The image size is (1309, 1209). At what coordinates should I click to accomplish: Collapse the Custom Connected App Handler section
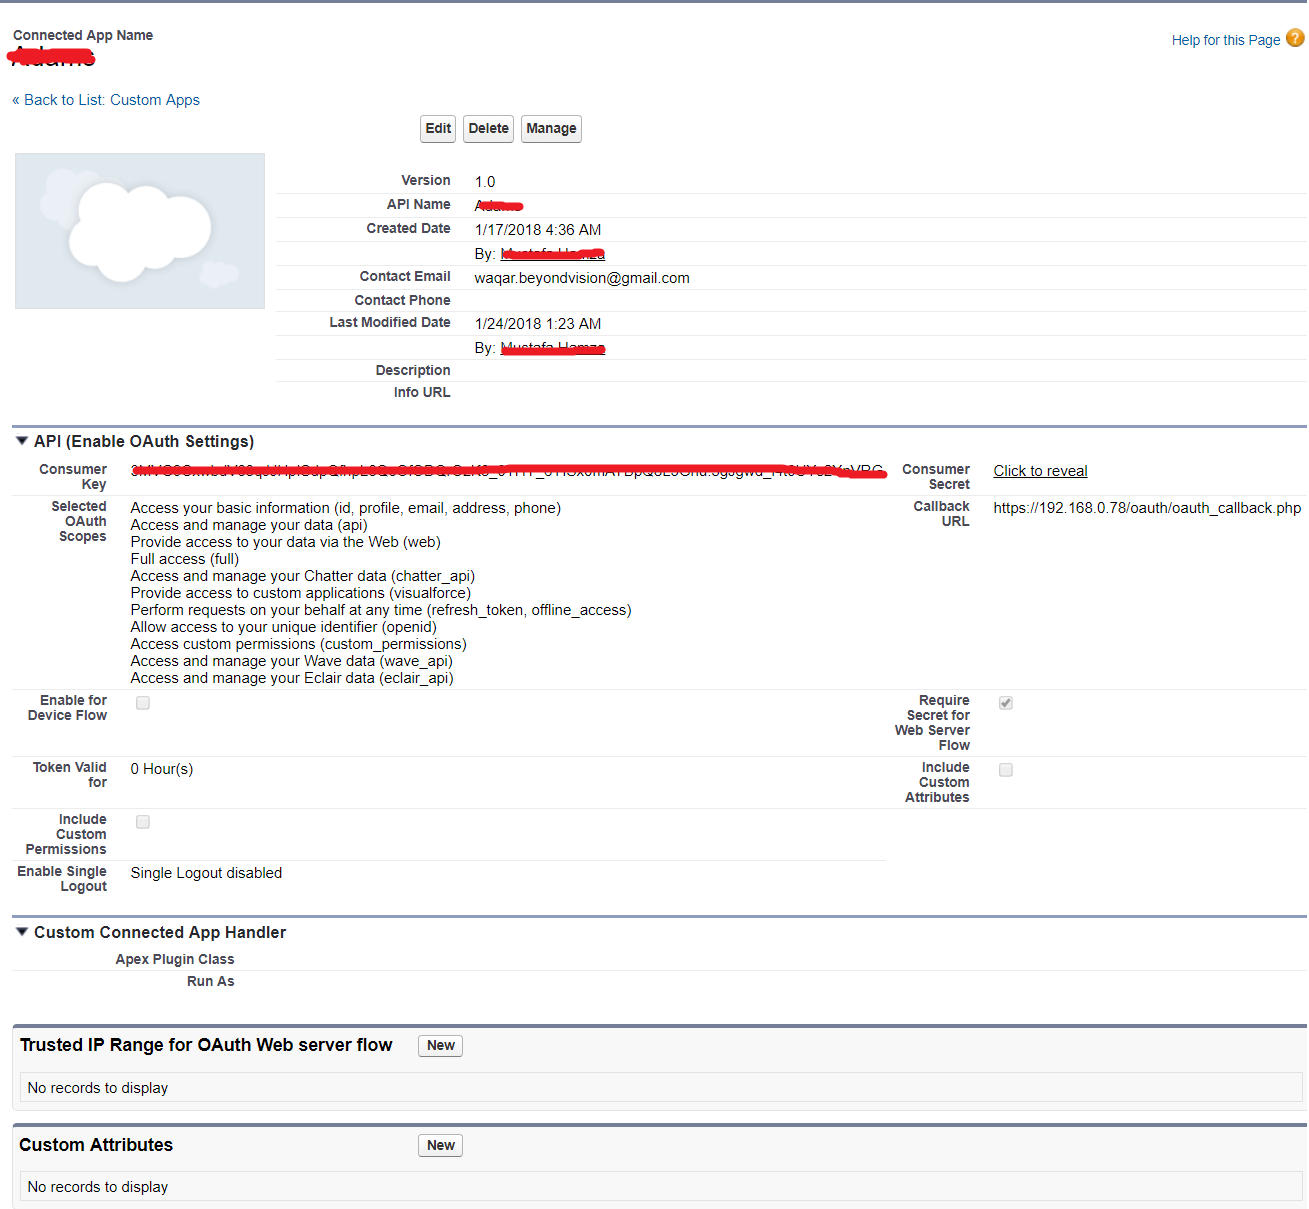coord(22,932)
